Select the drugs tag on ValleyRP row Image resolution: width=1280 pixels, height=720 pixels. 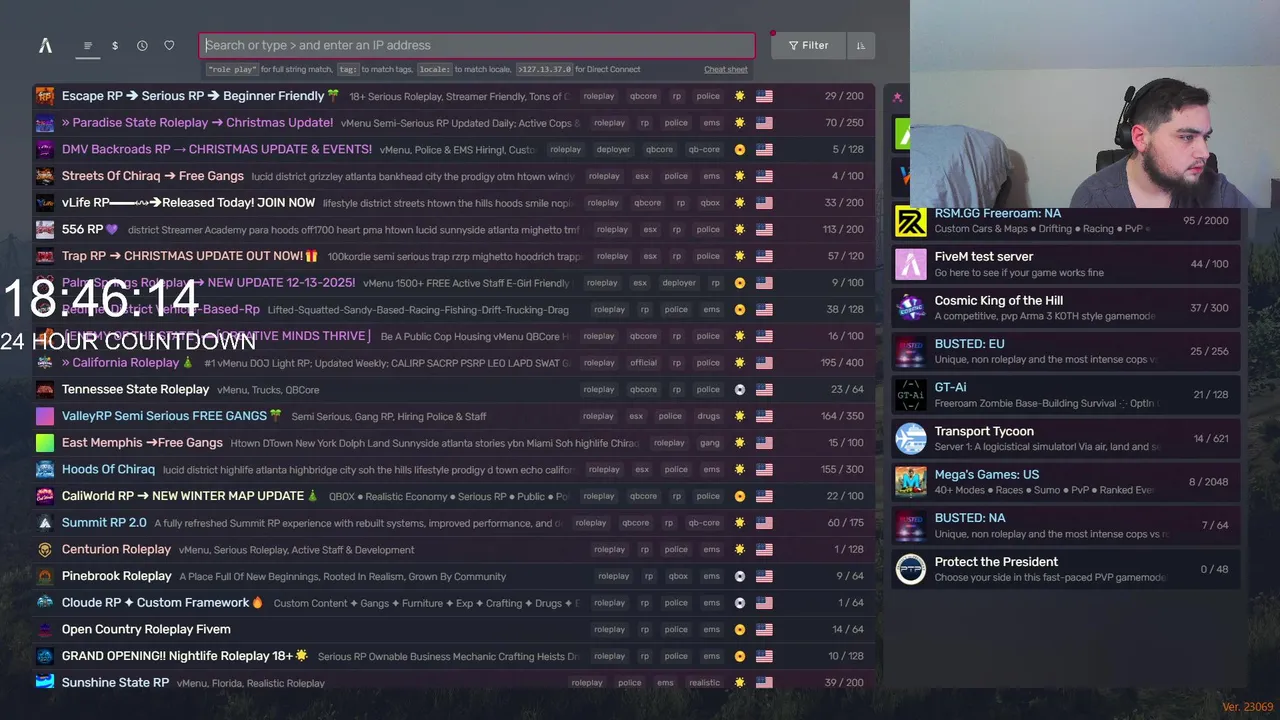(708, 416)
